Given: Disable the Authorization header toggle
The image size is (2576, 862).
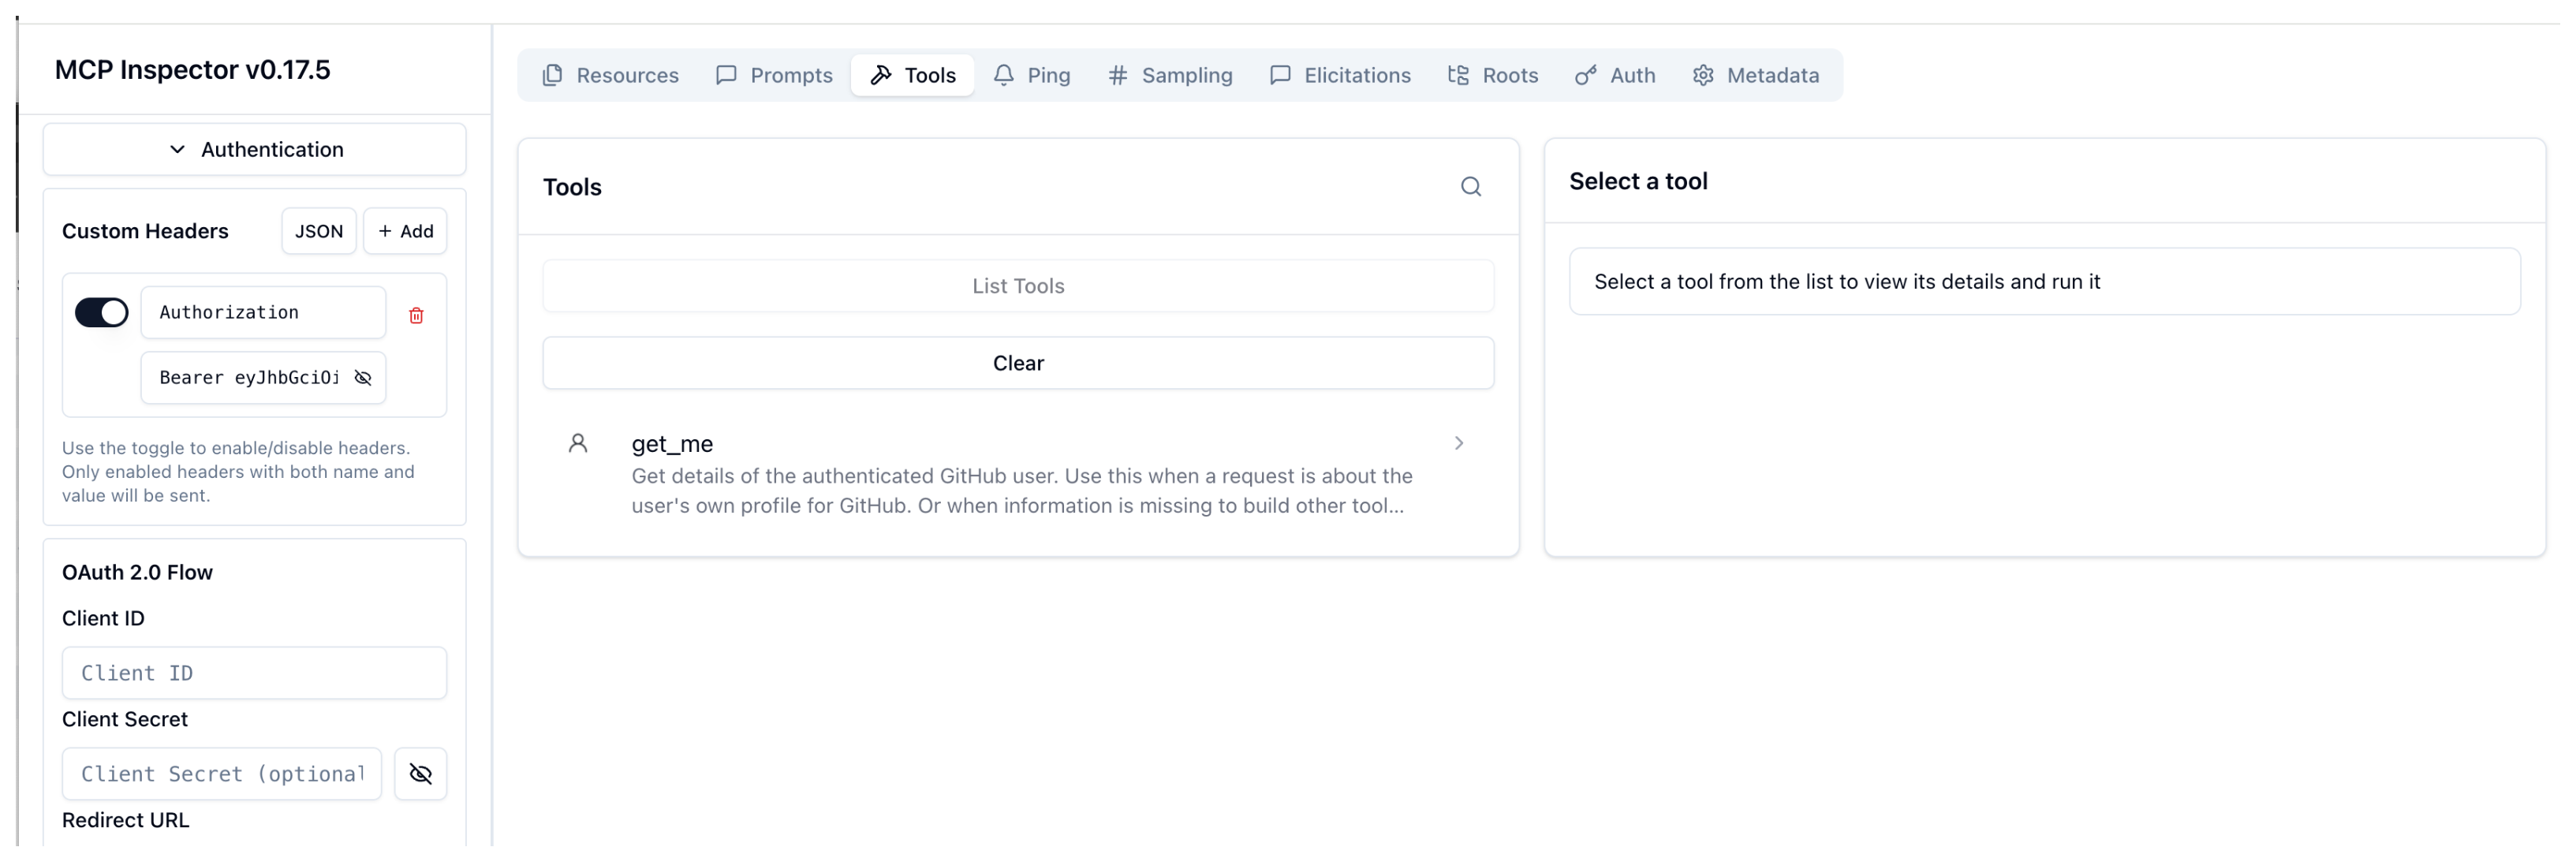Looking at the screenshot, I should (102, 313).
